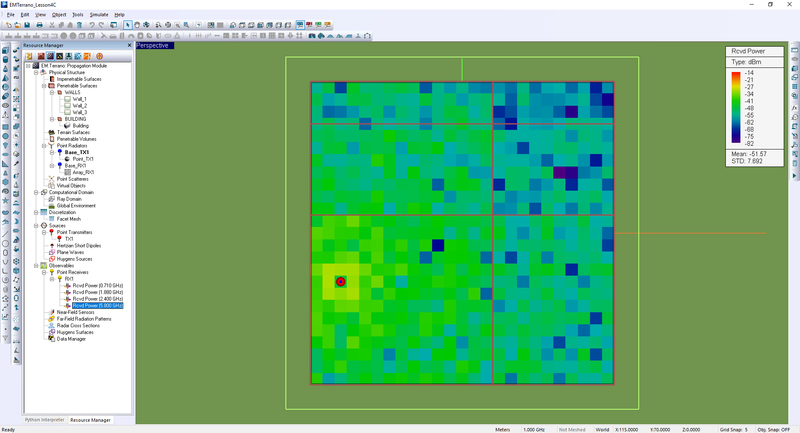Click the Rcvd Power legend color bar
Screen dimensions: 800x433
pos(736,108)
